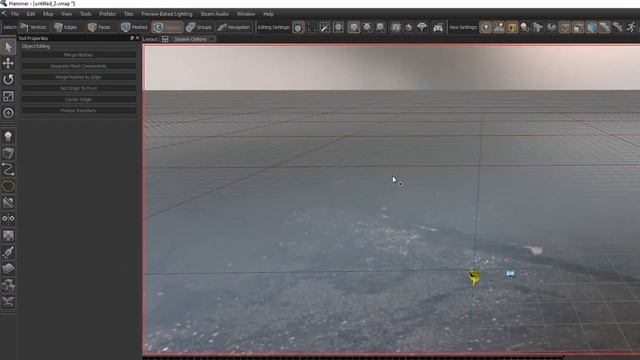
Task: Switch selection mode to Edges
Action: 66,27
